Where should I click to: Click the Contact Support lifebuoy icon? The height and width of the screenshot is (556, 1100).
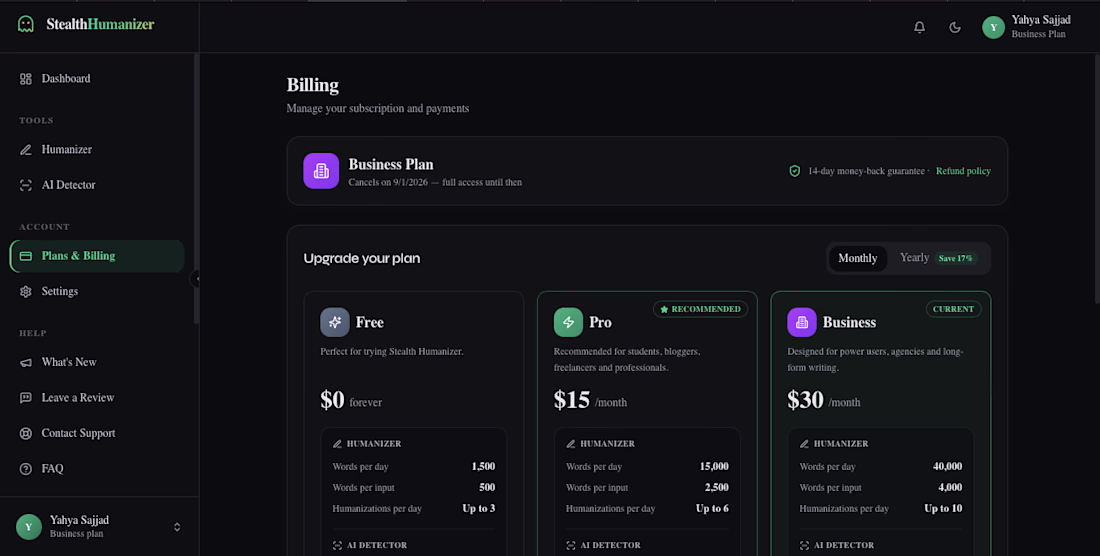(26, 433)
